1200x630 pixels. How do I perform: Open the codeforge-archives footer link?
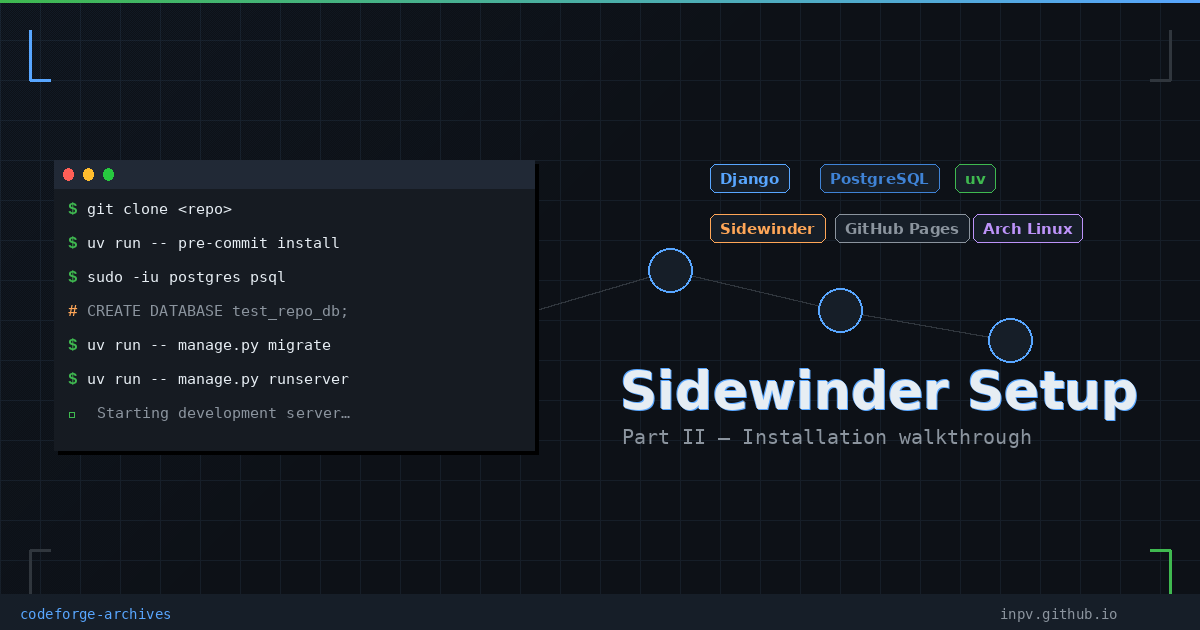click(x=96, y=614)
